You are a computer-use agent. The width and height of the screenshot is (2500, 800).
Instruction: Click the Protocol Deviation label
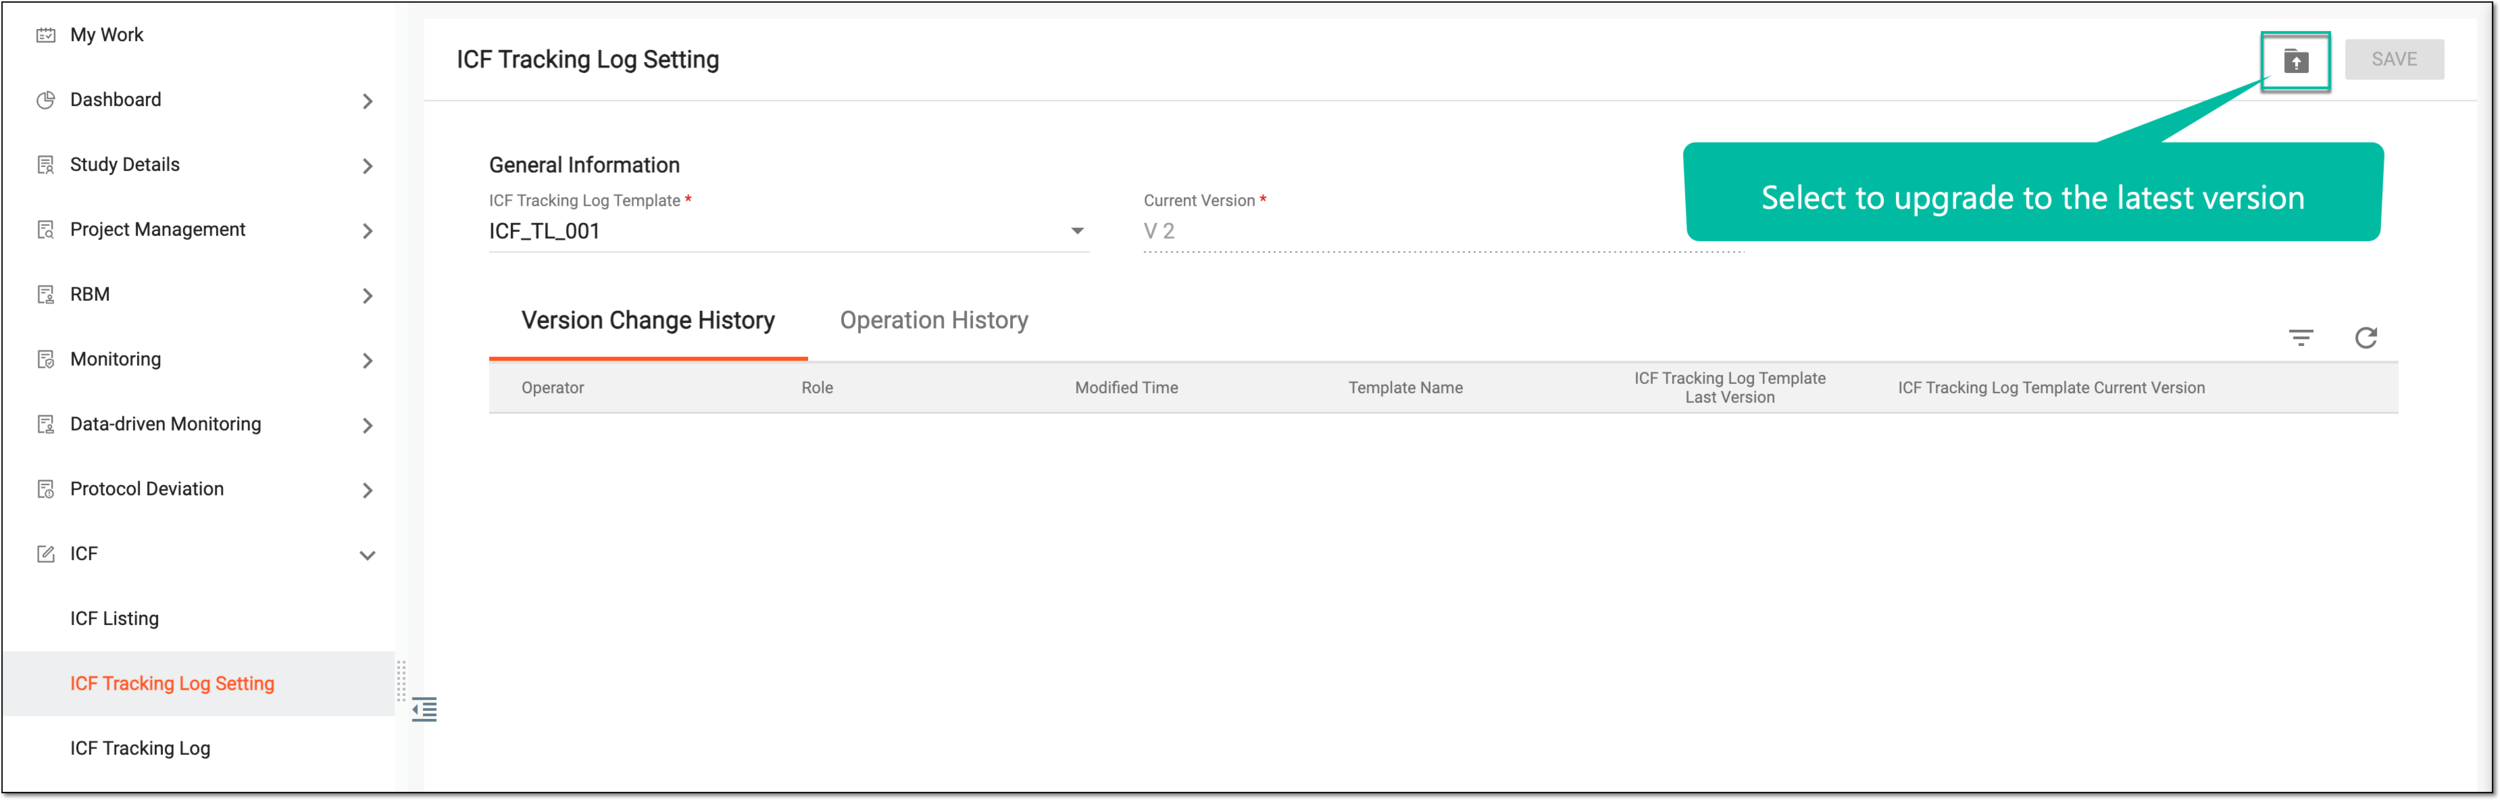coord(147,490)
